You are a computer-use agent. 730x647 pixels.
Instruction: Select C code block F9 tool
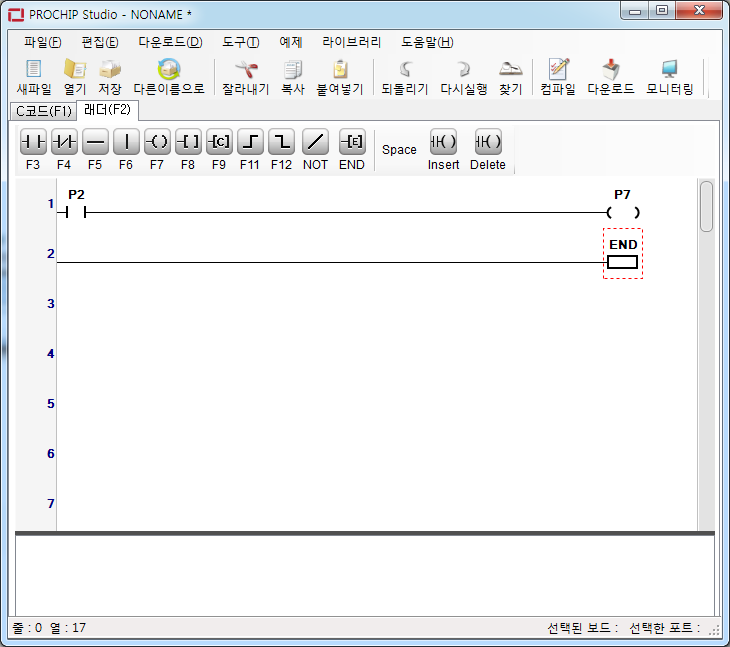coord(219,142)
